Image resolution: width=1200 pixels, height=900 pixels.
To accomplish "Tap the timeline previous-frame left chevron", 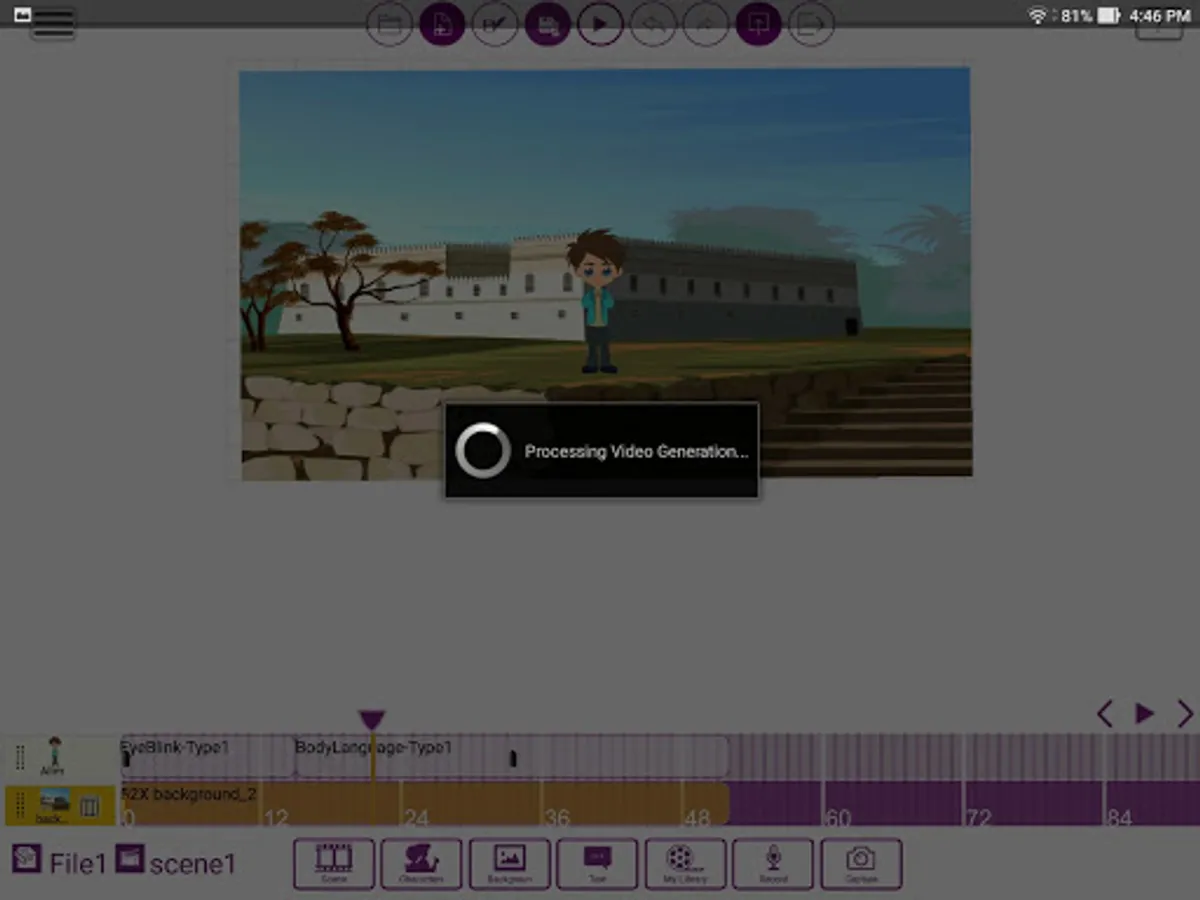I will 1105,713.
